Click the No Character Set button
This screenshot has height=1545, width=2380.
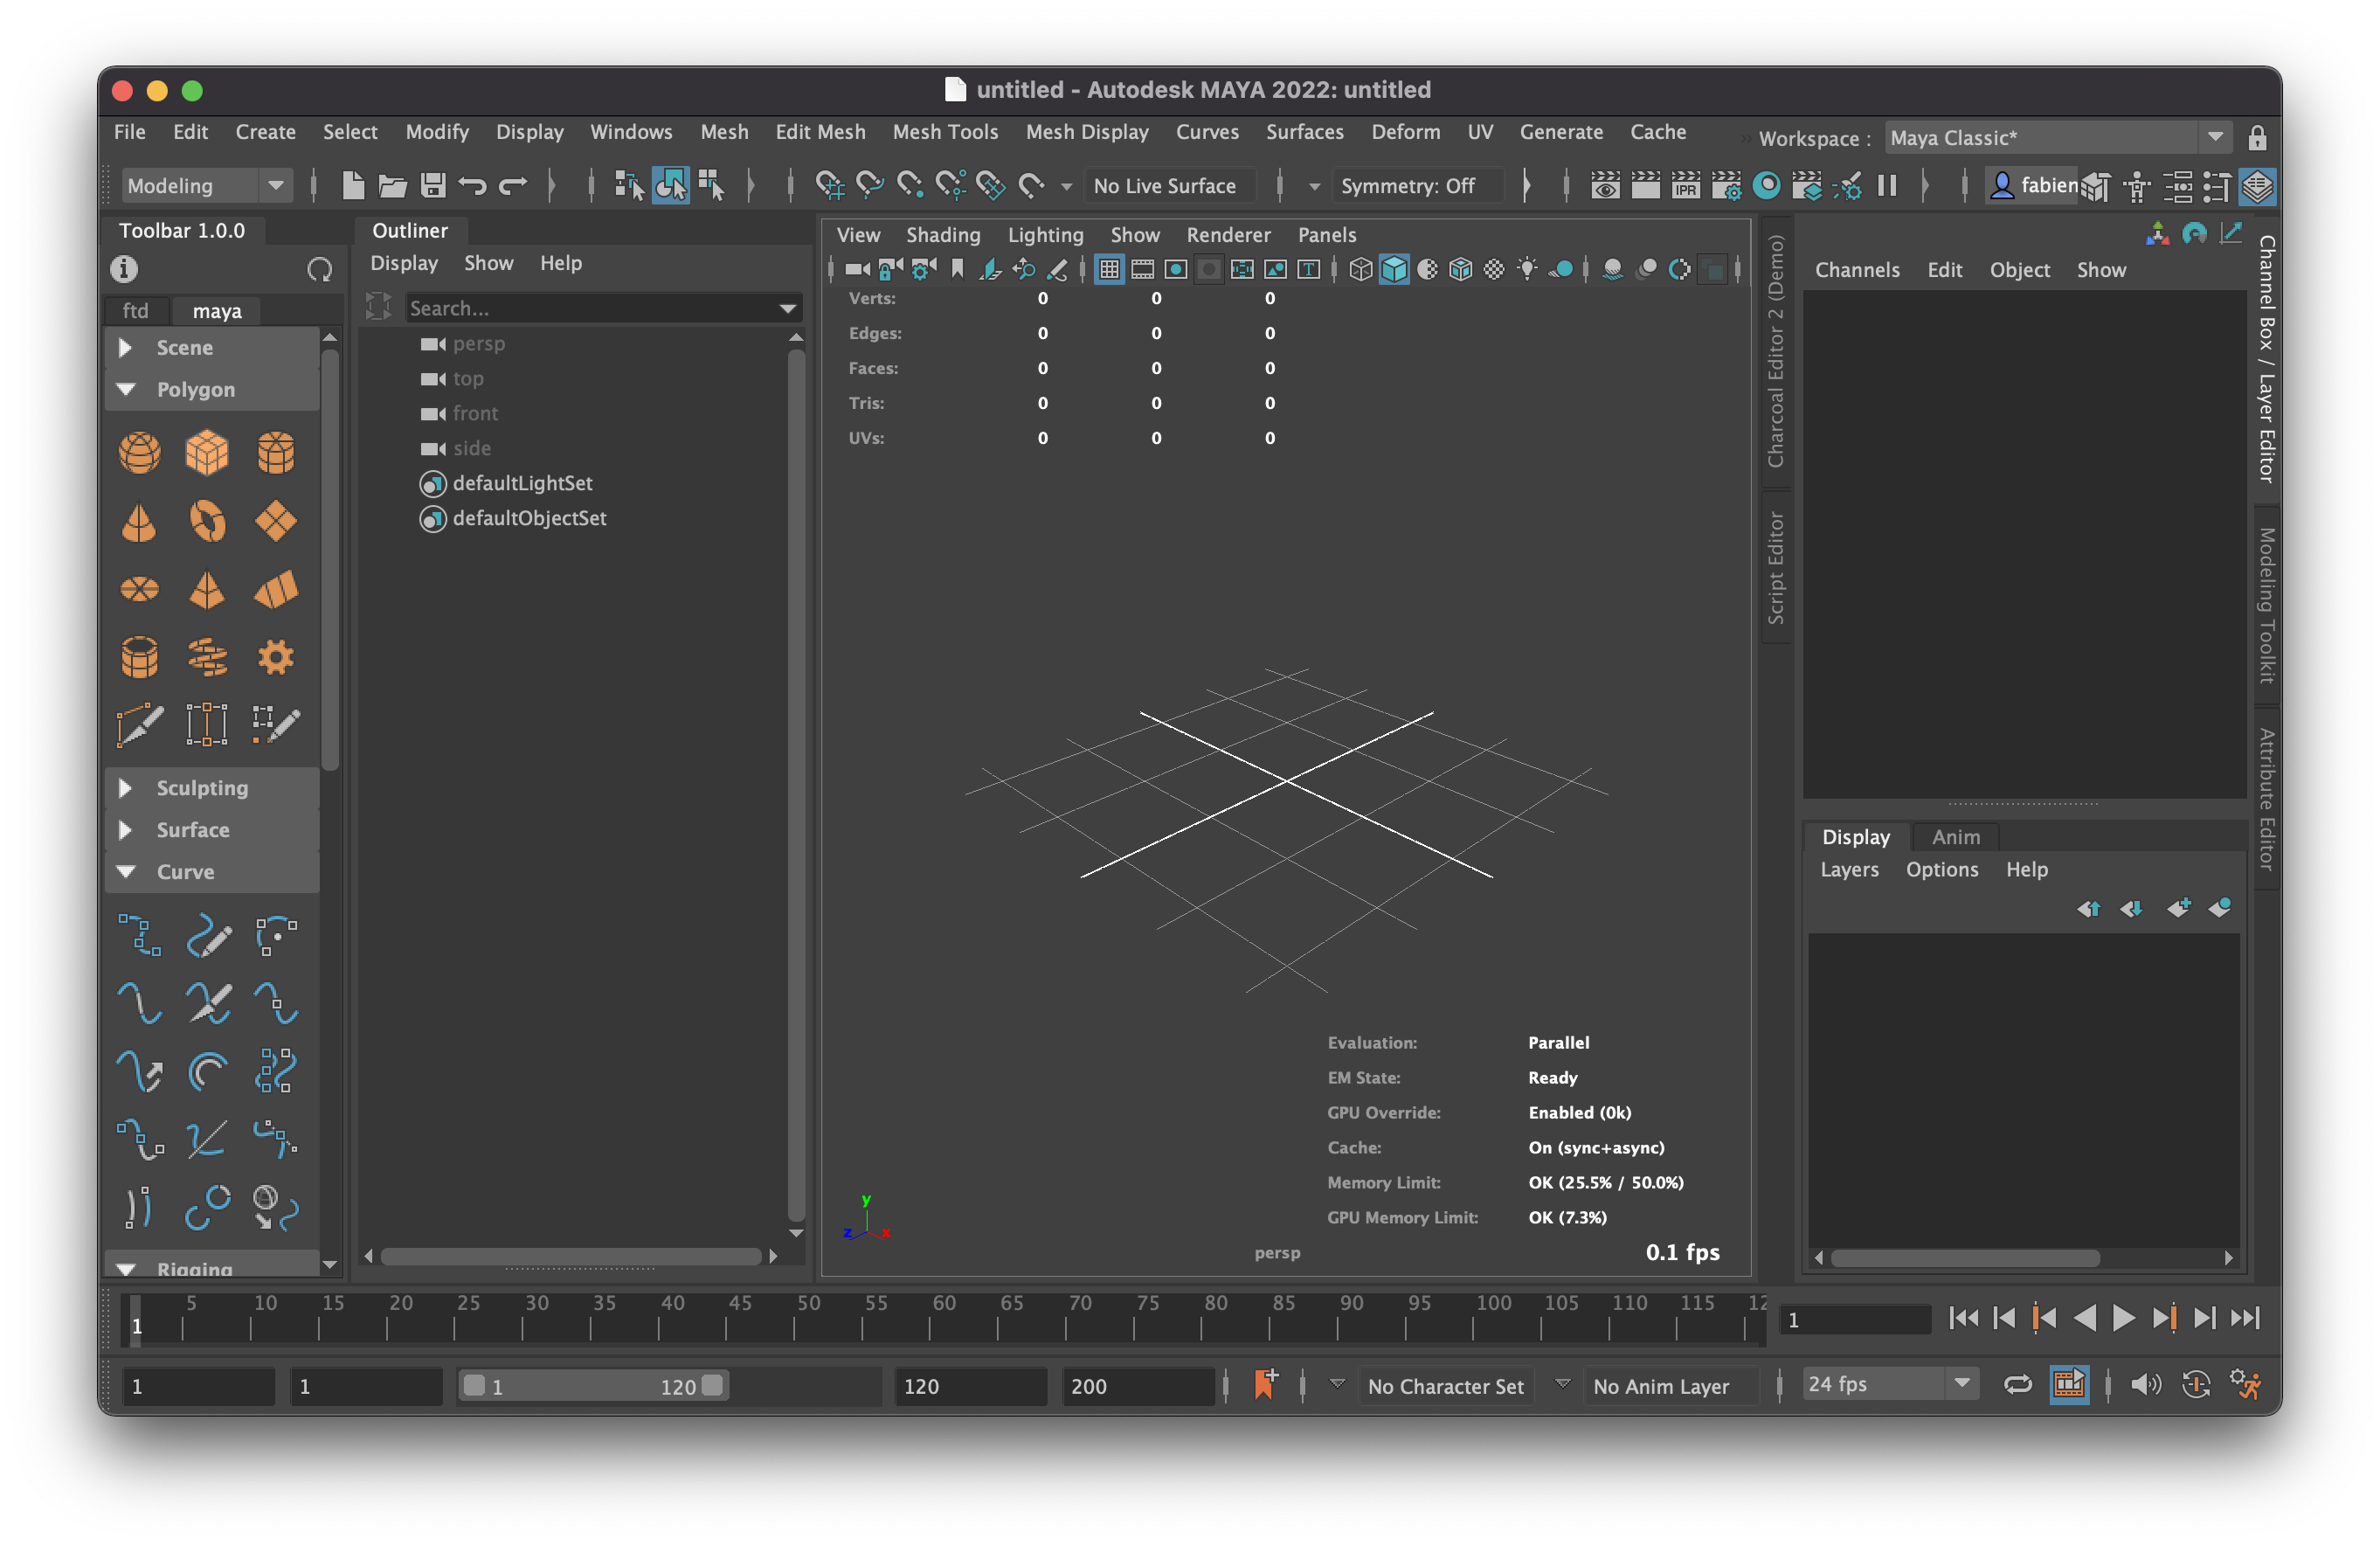coord(1446,1386)
